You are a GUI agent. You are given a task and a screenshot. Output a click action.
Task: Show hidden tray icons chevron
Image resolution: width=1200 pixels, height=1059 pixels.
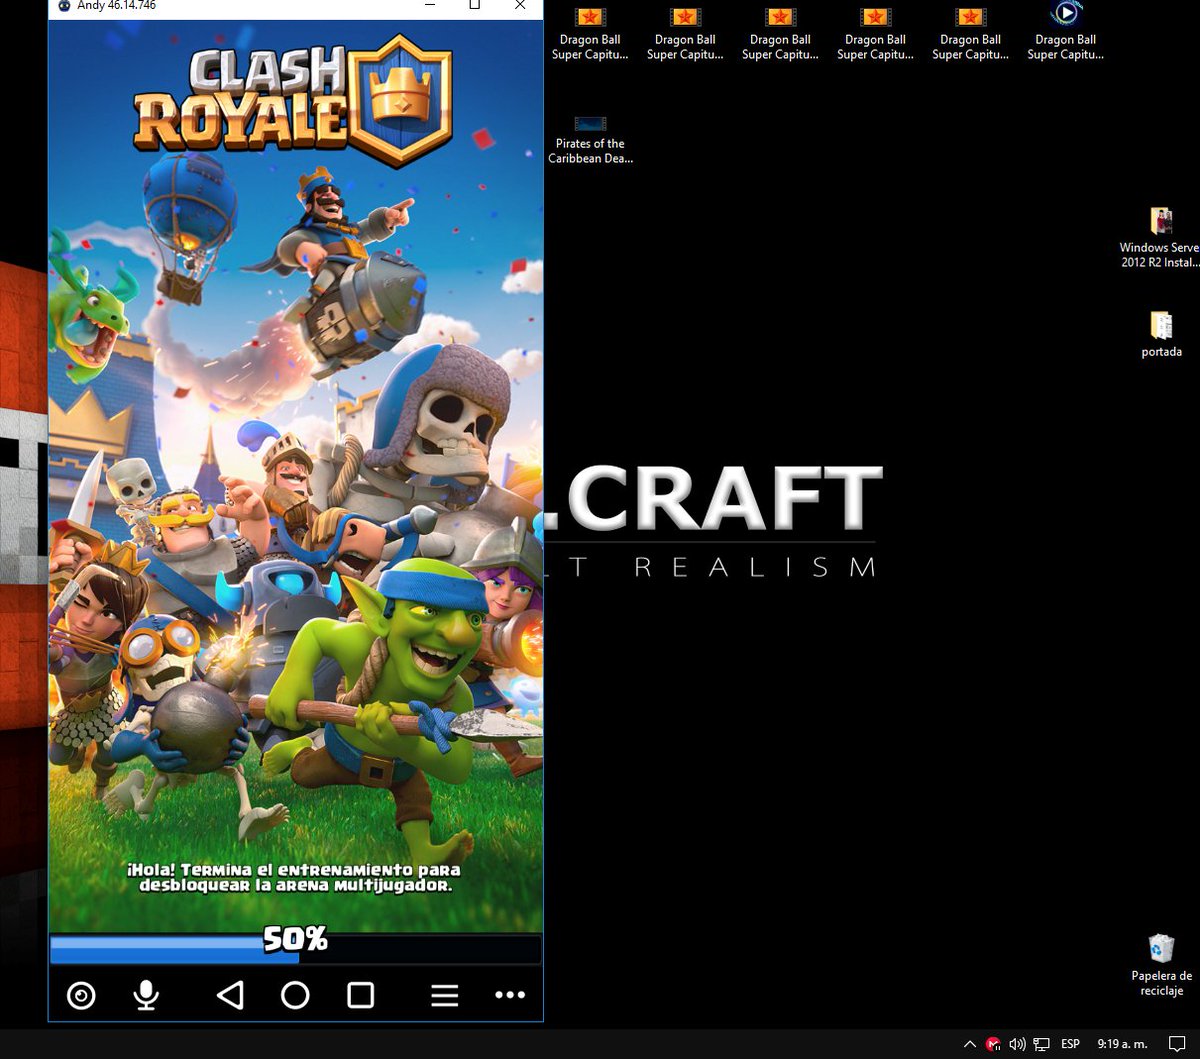969,1044
